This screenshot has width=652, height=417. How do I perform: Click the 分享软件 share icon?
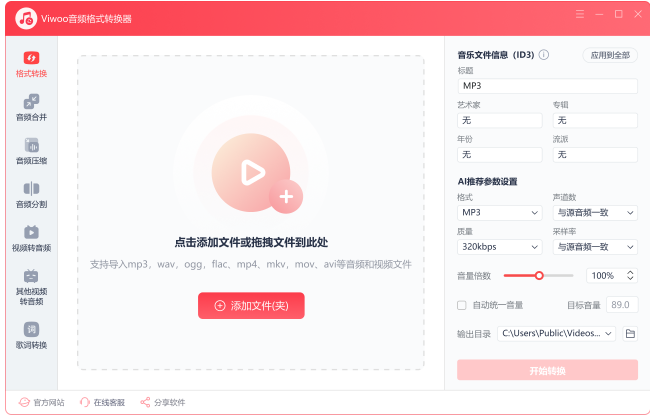coord(145,402)
